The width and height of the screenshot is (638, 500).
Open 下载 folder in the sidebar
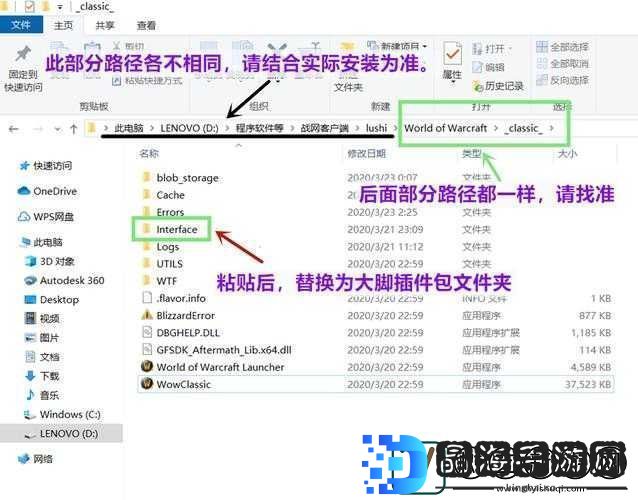[x=42, y=376]
